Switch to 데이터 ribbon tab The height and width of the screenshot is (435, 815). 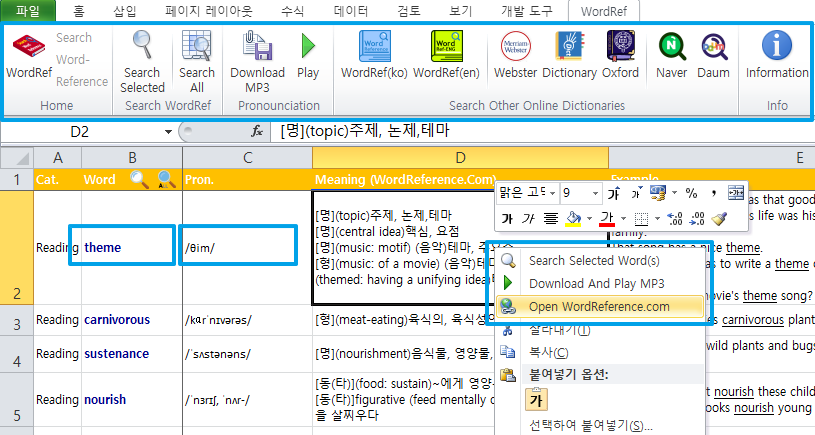click(x=351, y=11)
